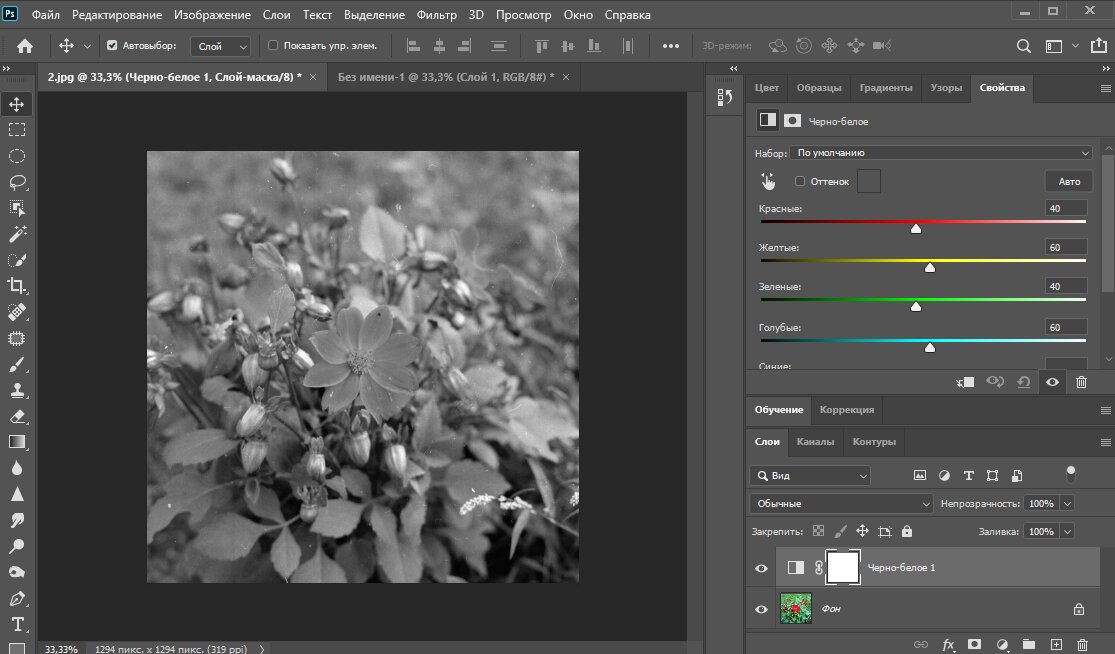Toggle adjustment layer visibility in Properties panel

(x=1052, y=382)
